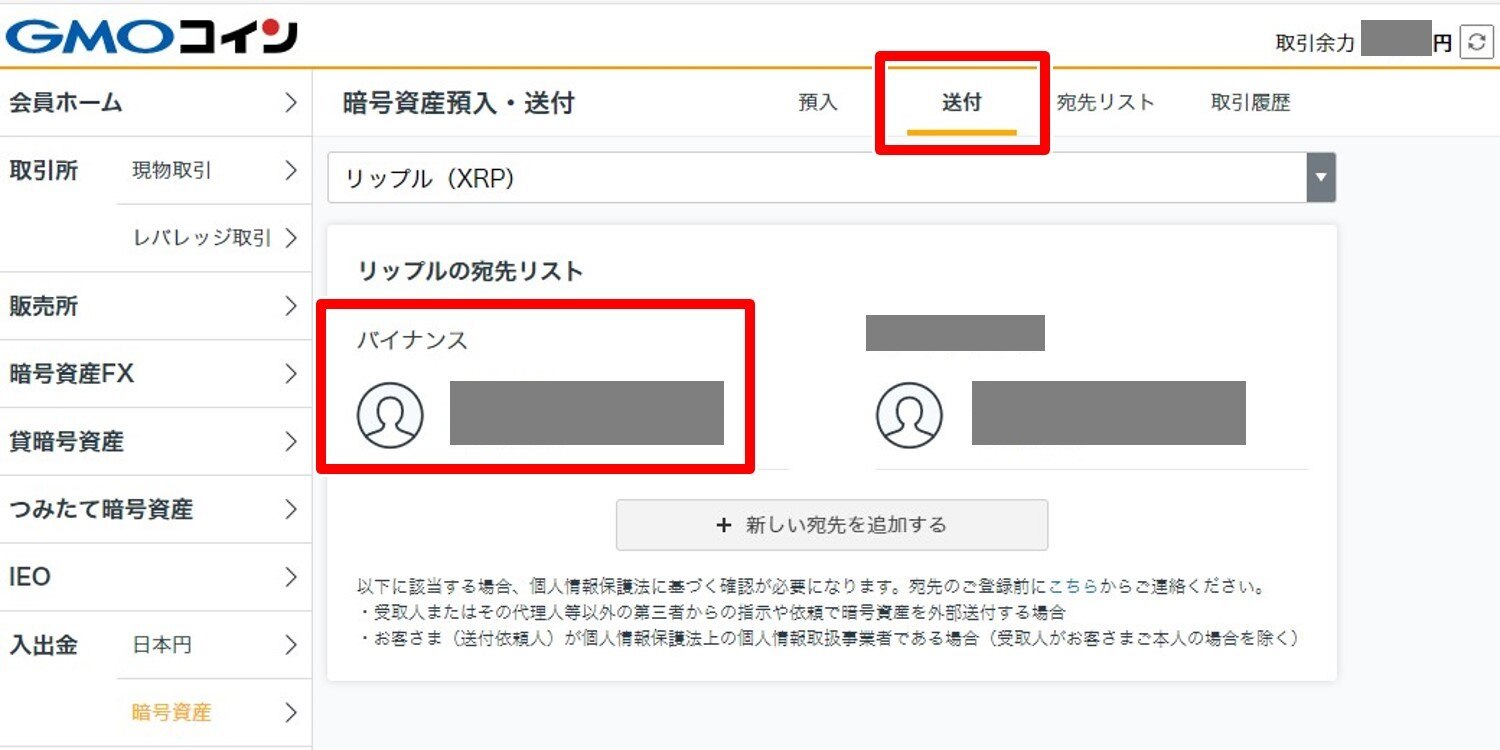Open the 取引履歴 tab
1500x750 pixels.
[x=1250, y=102]
